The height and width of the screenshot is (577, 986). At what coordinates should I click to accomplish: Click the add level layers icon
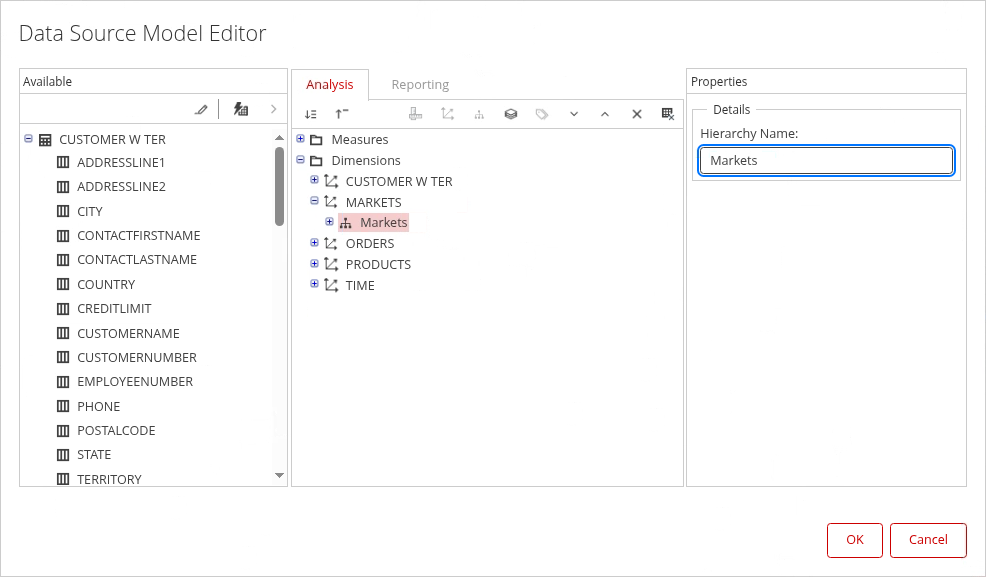(510, 114)
